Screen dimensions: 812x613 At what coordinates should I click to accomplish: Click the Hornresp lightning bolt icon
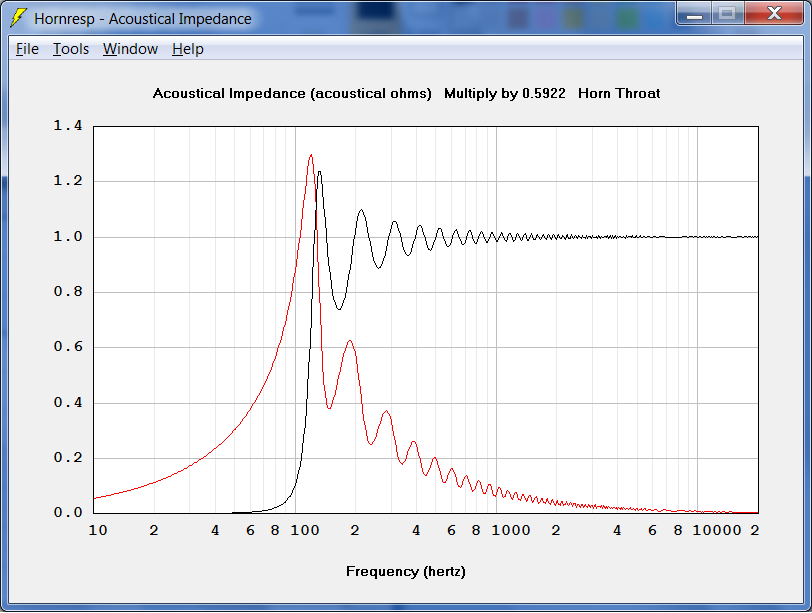(x=18, y=18)
